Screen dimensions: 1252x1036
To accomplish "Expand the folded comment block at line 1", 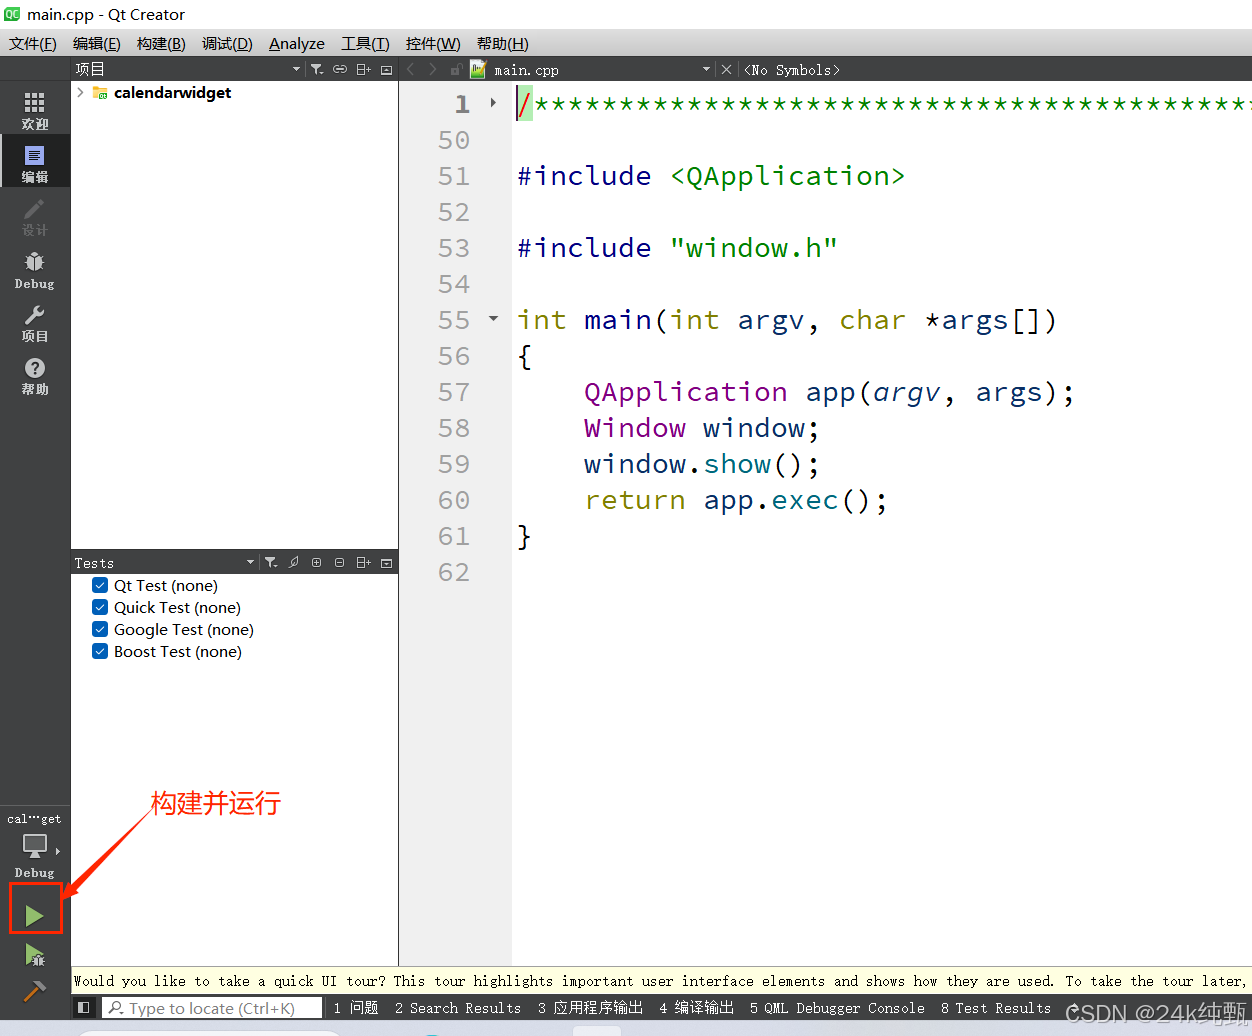I will click(493, 103).
